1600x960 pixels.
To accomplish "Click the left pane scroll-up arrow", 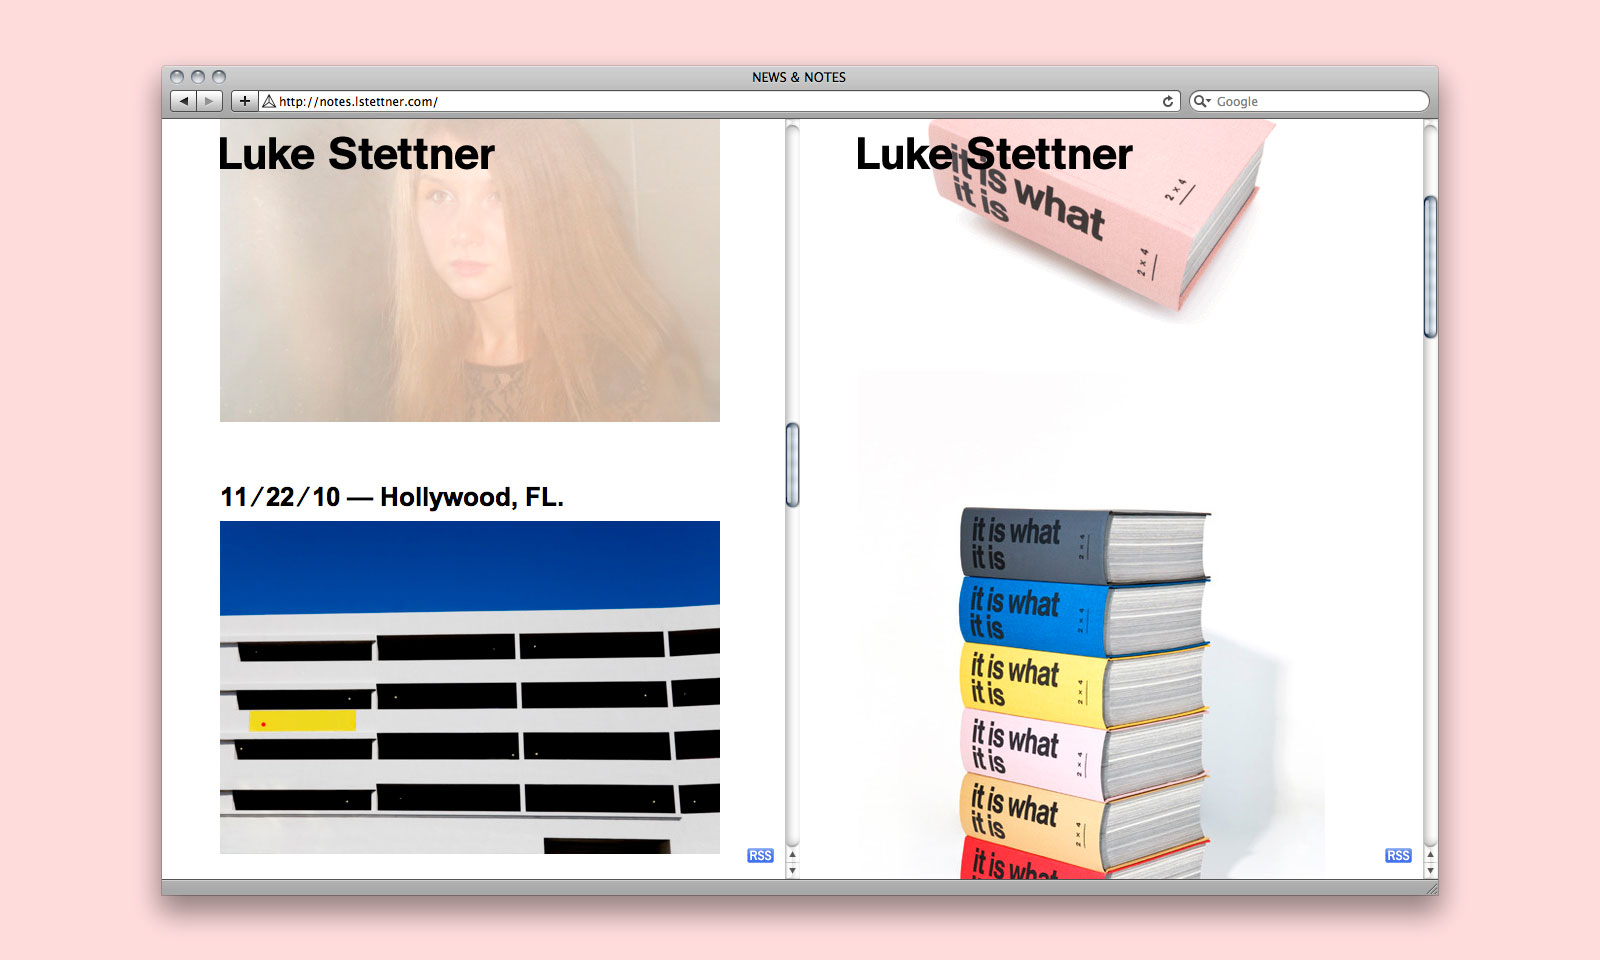I will (793, 855).
